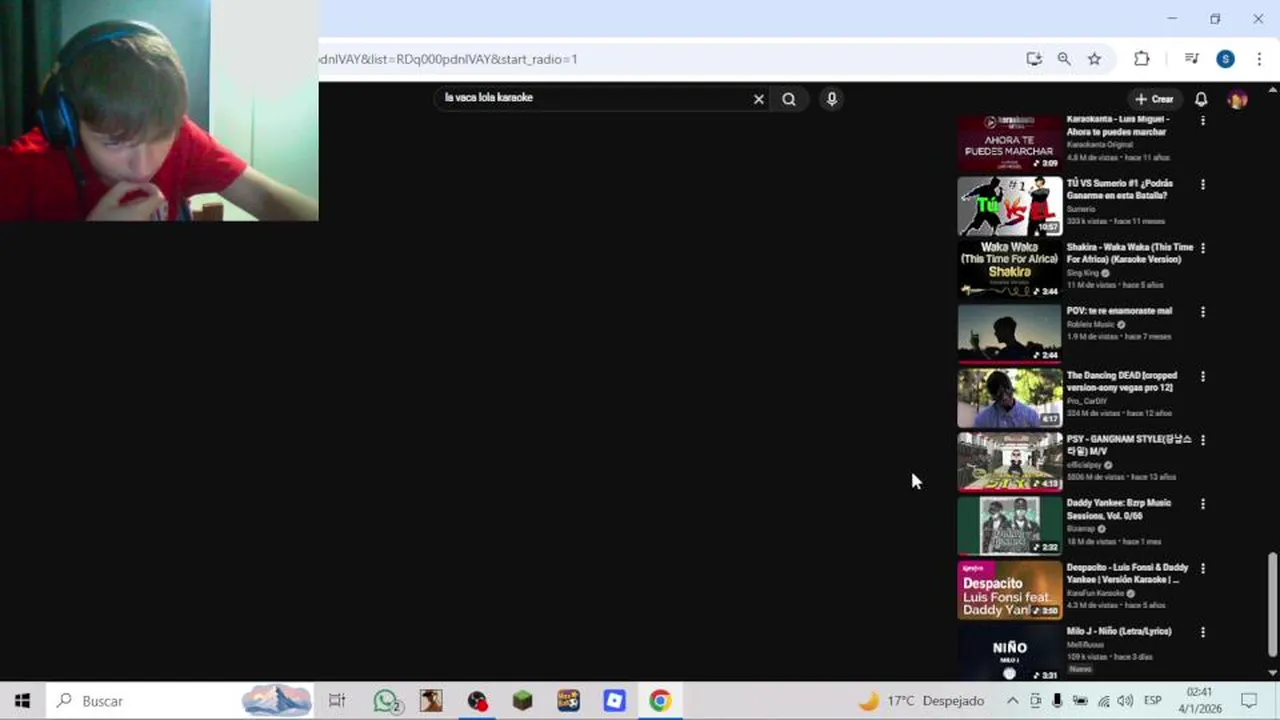
Task: Click title 'The Dancing DEAD [cropped version'
Action: [1121, 381]
